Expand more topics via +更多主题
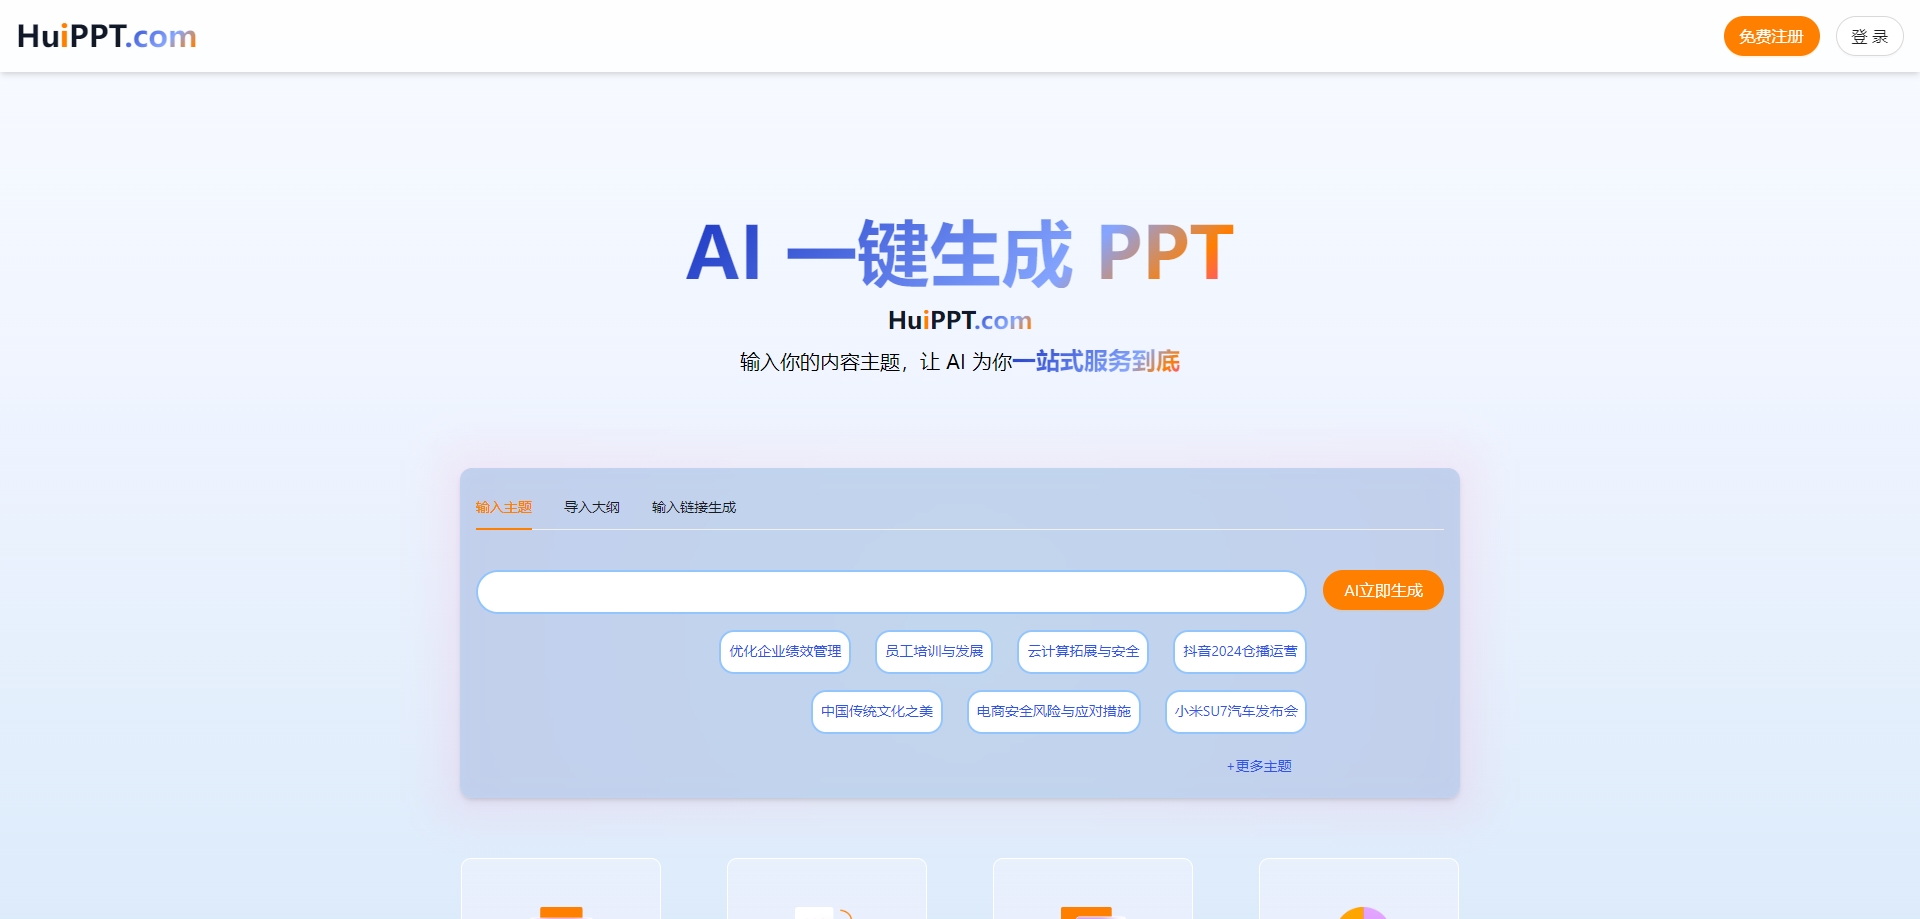1920x919 pixels. click(1259, 765)
